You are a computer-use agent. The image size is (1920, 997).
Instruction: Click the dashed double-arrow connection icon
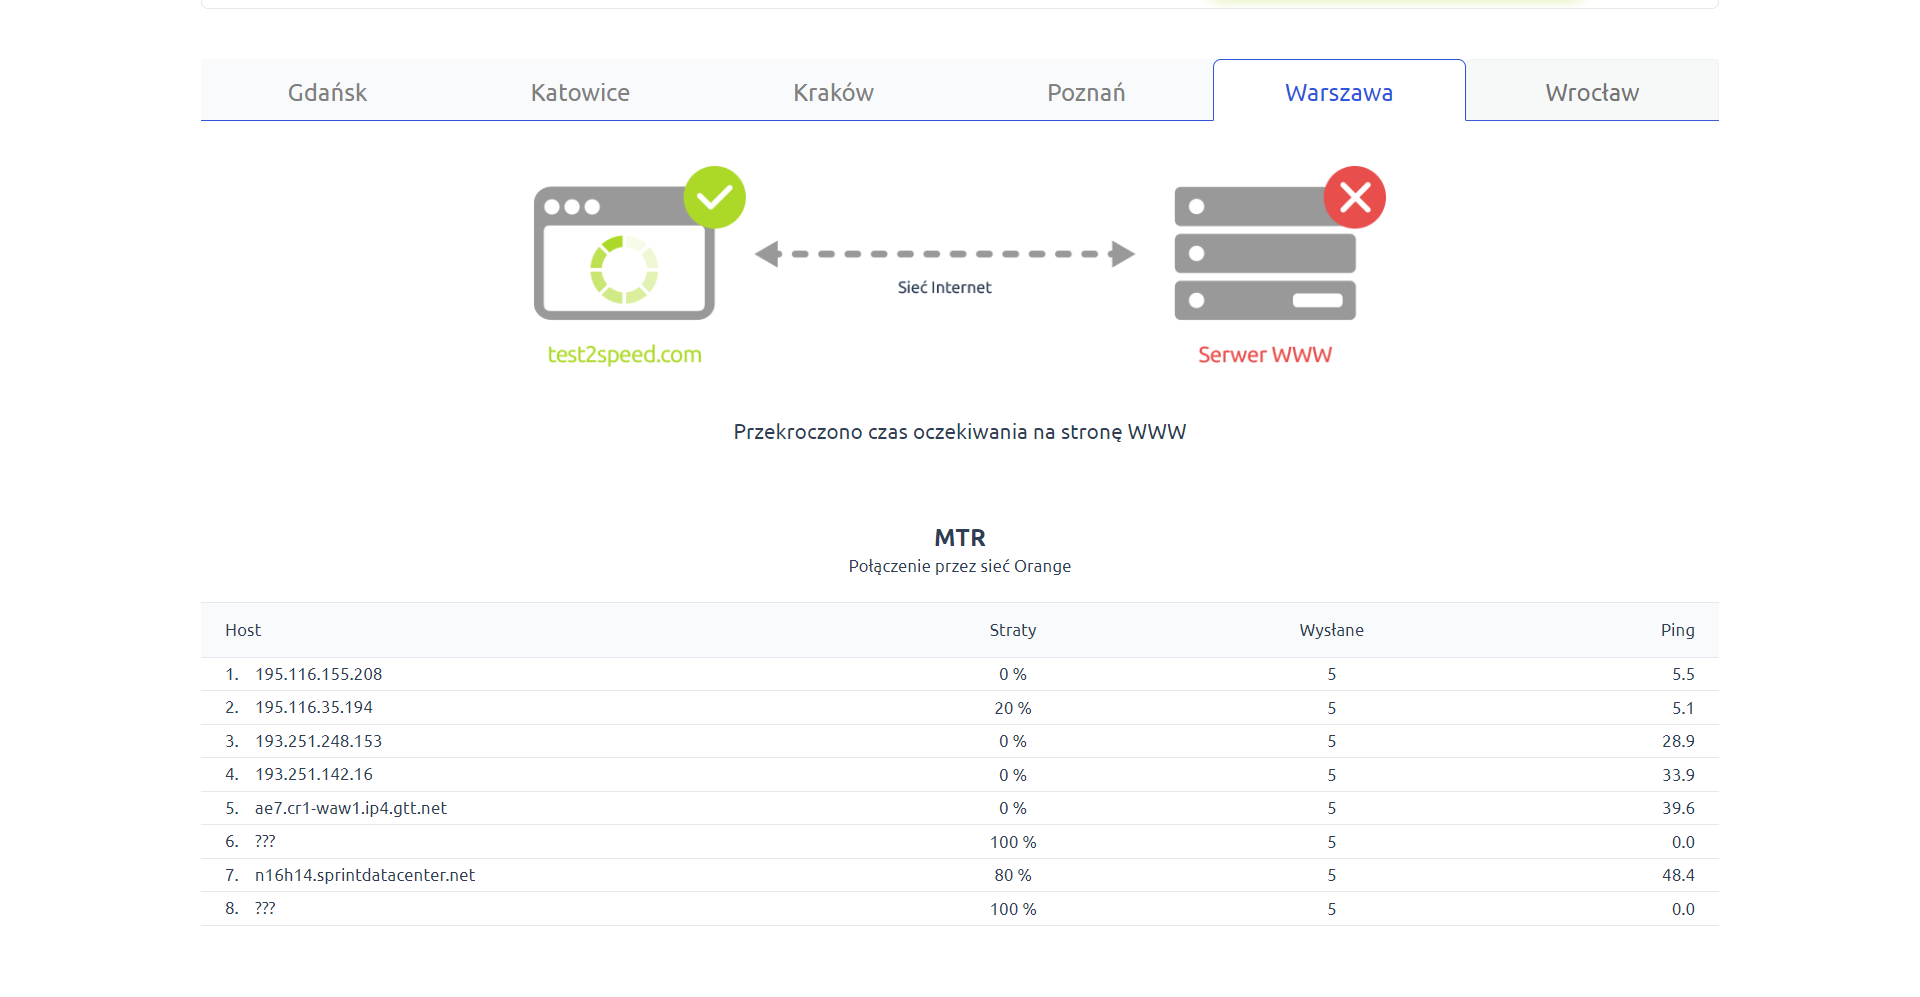[944, 254]
